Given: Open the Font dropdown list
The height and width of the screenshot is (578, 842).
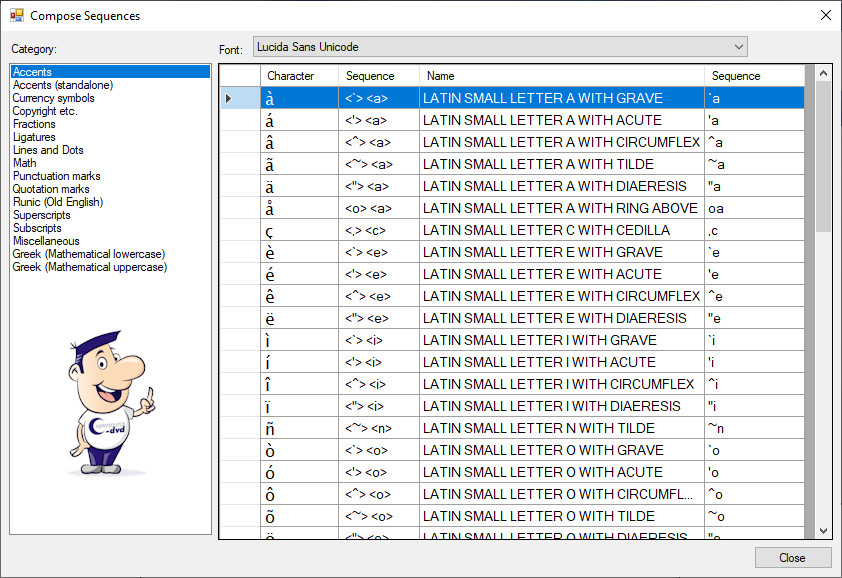Looking at the screenshot, I should pos(738,47).
